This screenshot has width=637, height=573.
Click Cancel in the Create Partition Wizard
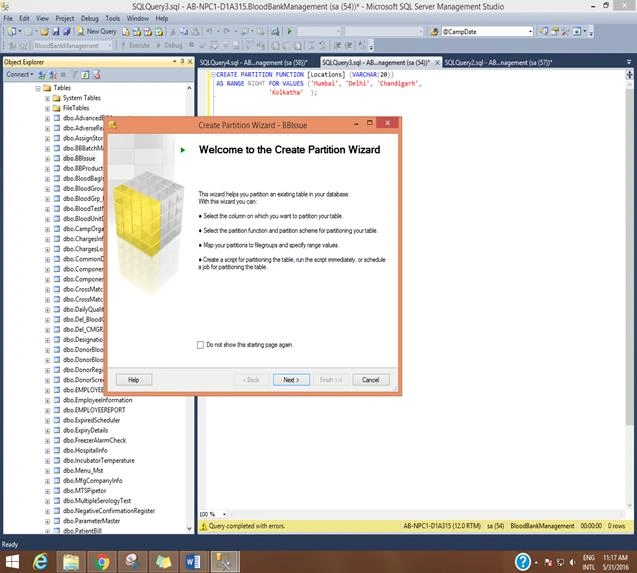click(x=370, y=380)
